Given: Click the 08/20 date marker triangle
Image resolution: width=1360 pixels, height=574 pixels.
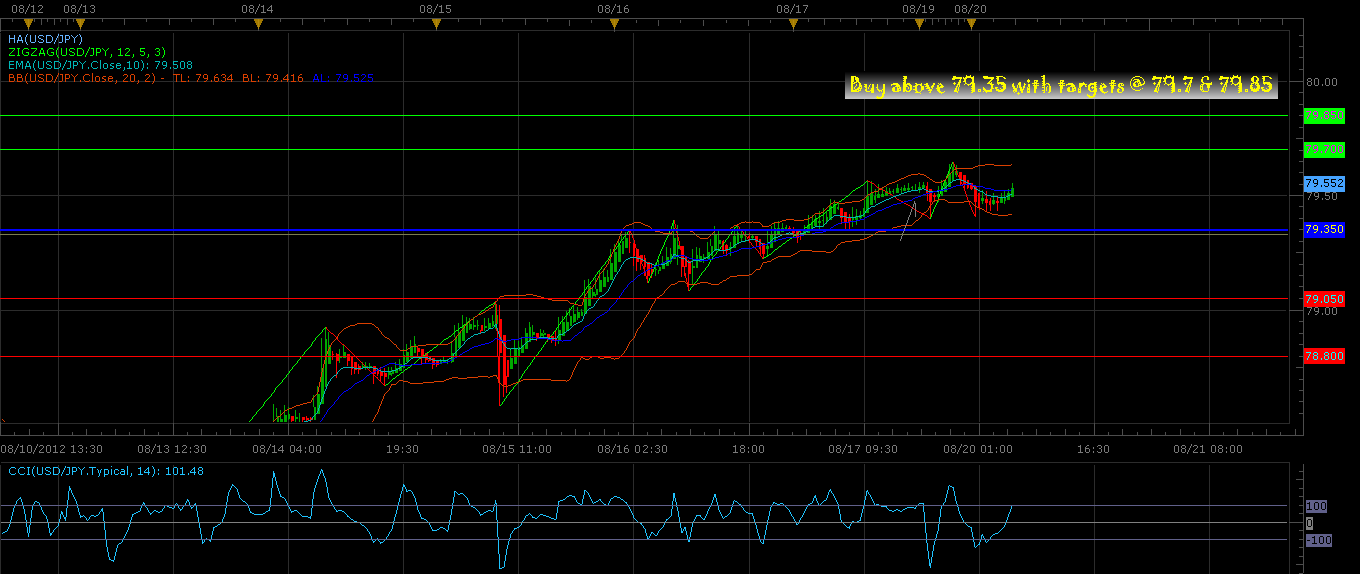Looking at the screenshot, I should [971, 23].
